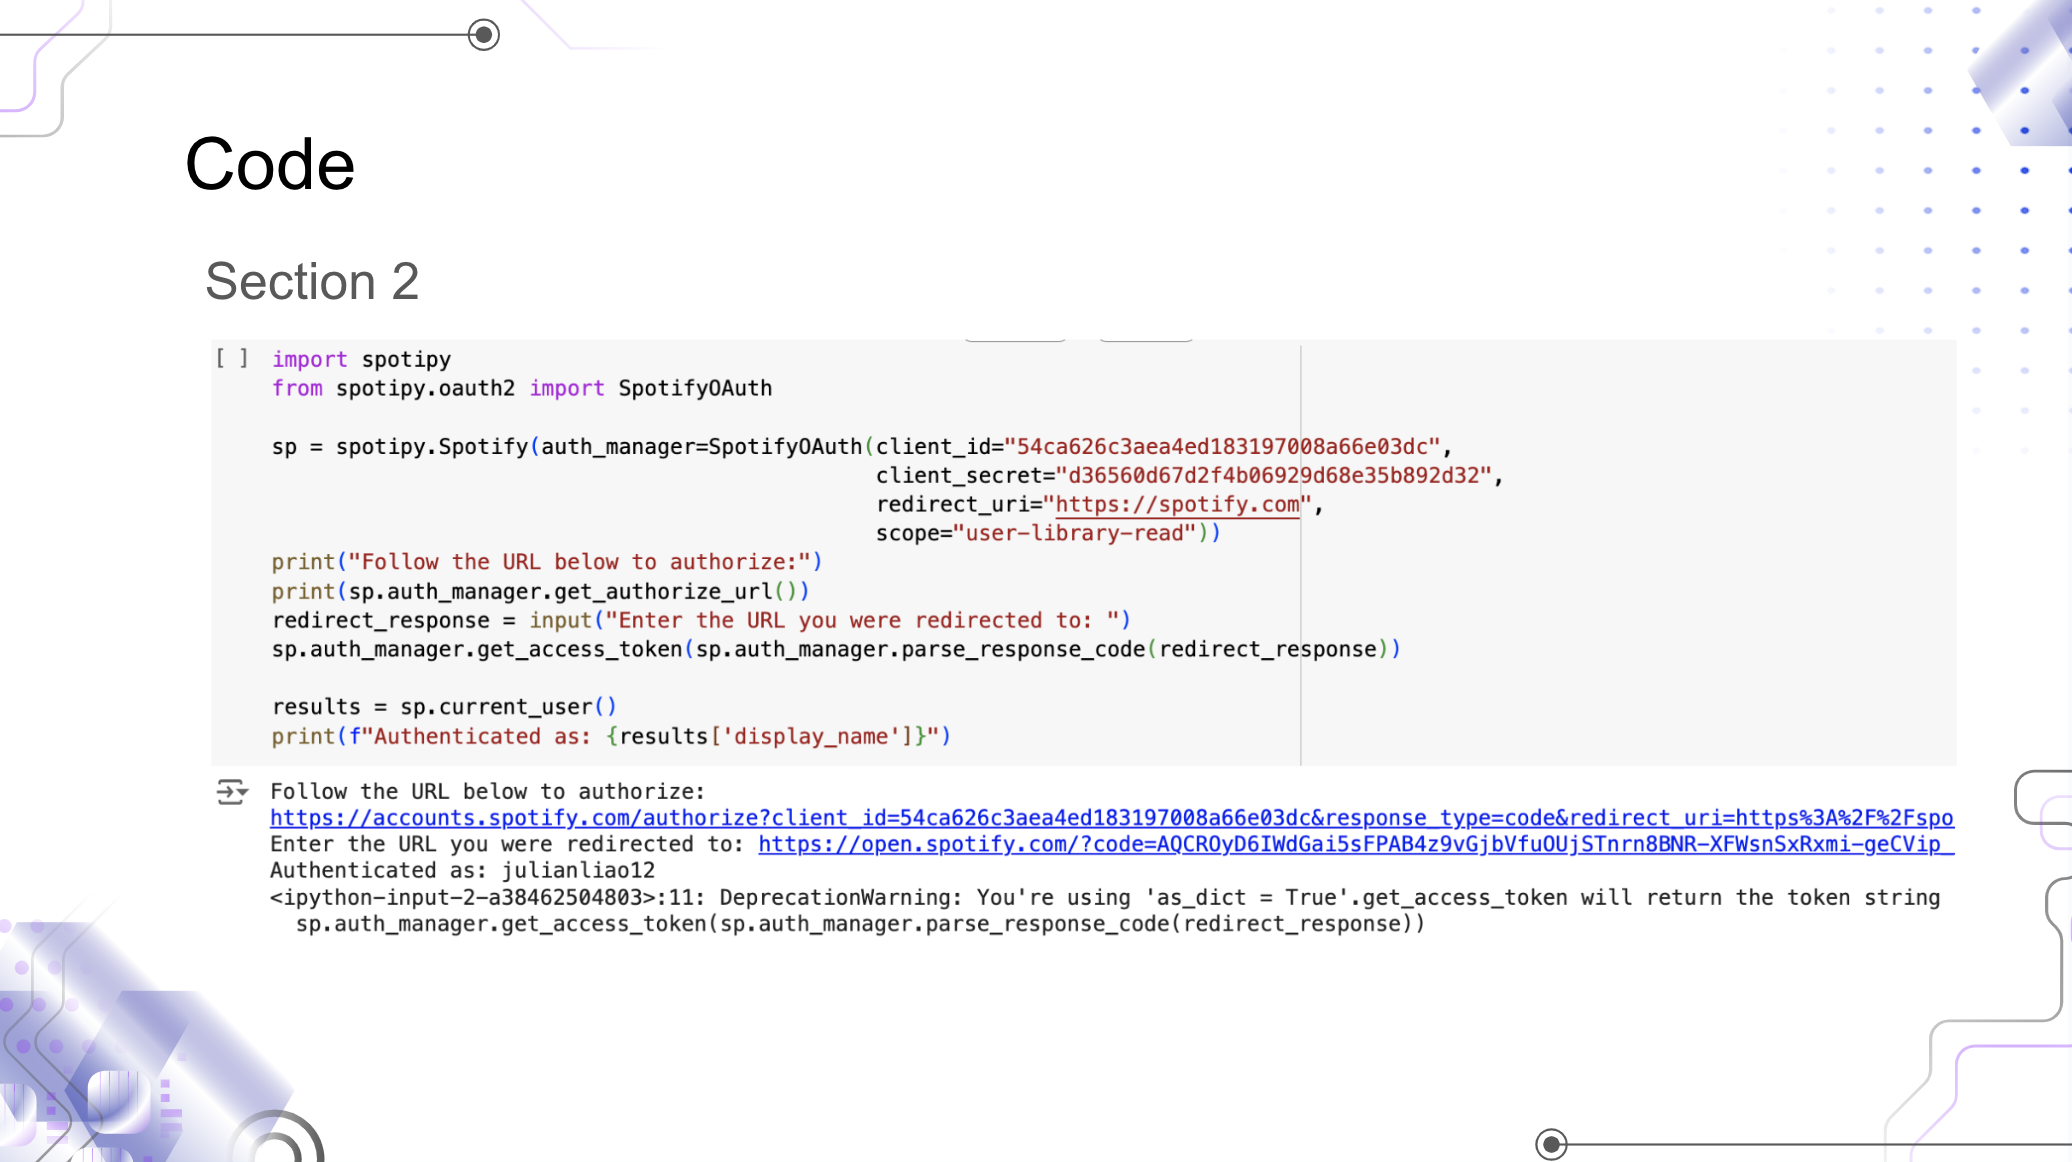Click the "Code" slide title
Viewport: 2072px width, 1162px height.
click(270, 165)
